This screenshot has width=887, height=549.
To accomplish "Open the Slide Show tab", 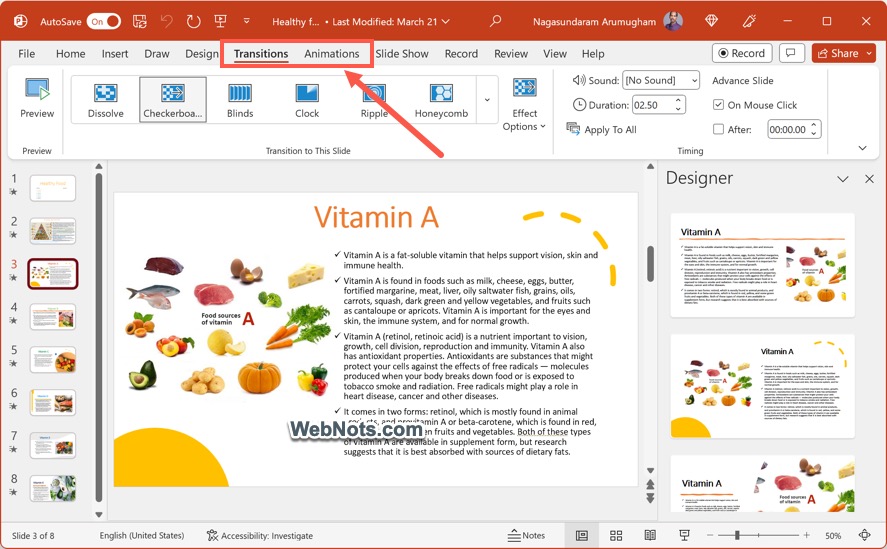I will (x=402, y=54).
